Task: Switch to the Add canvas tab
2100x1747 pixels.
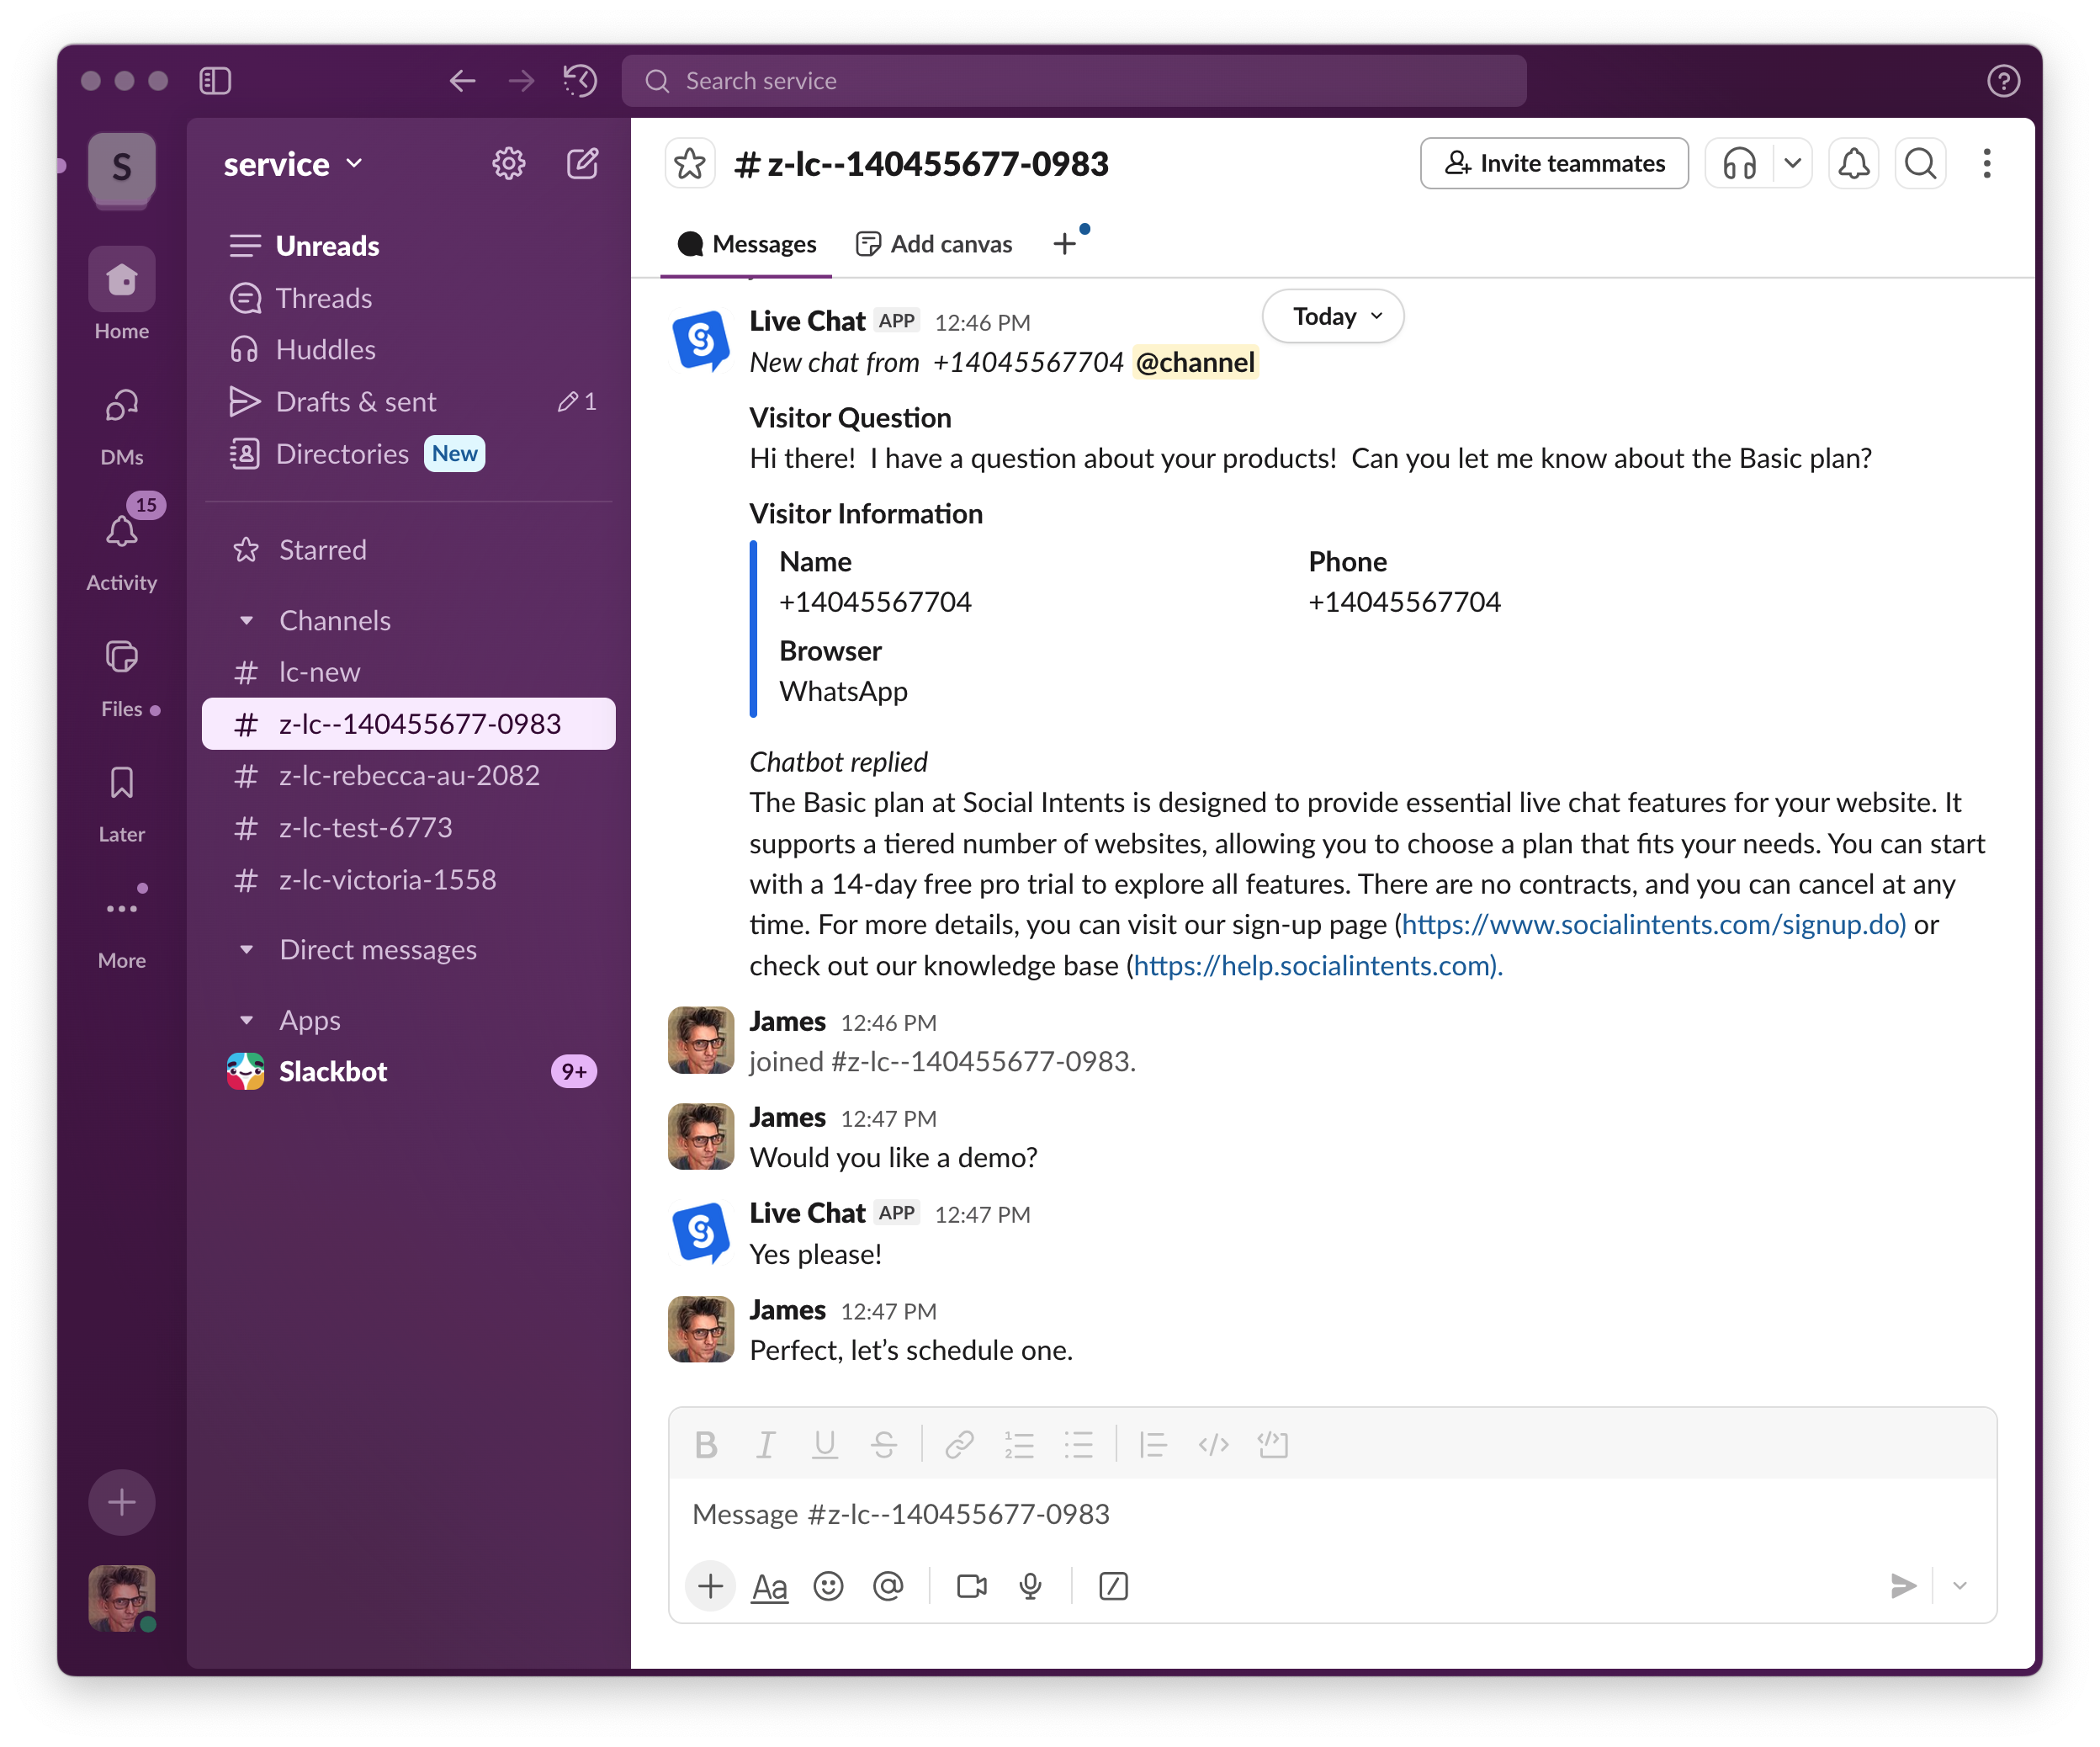Action: (933, 243)
